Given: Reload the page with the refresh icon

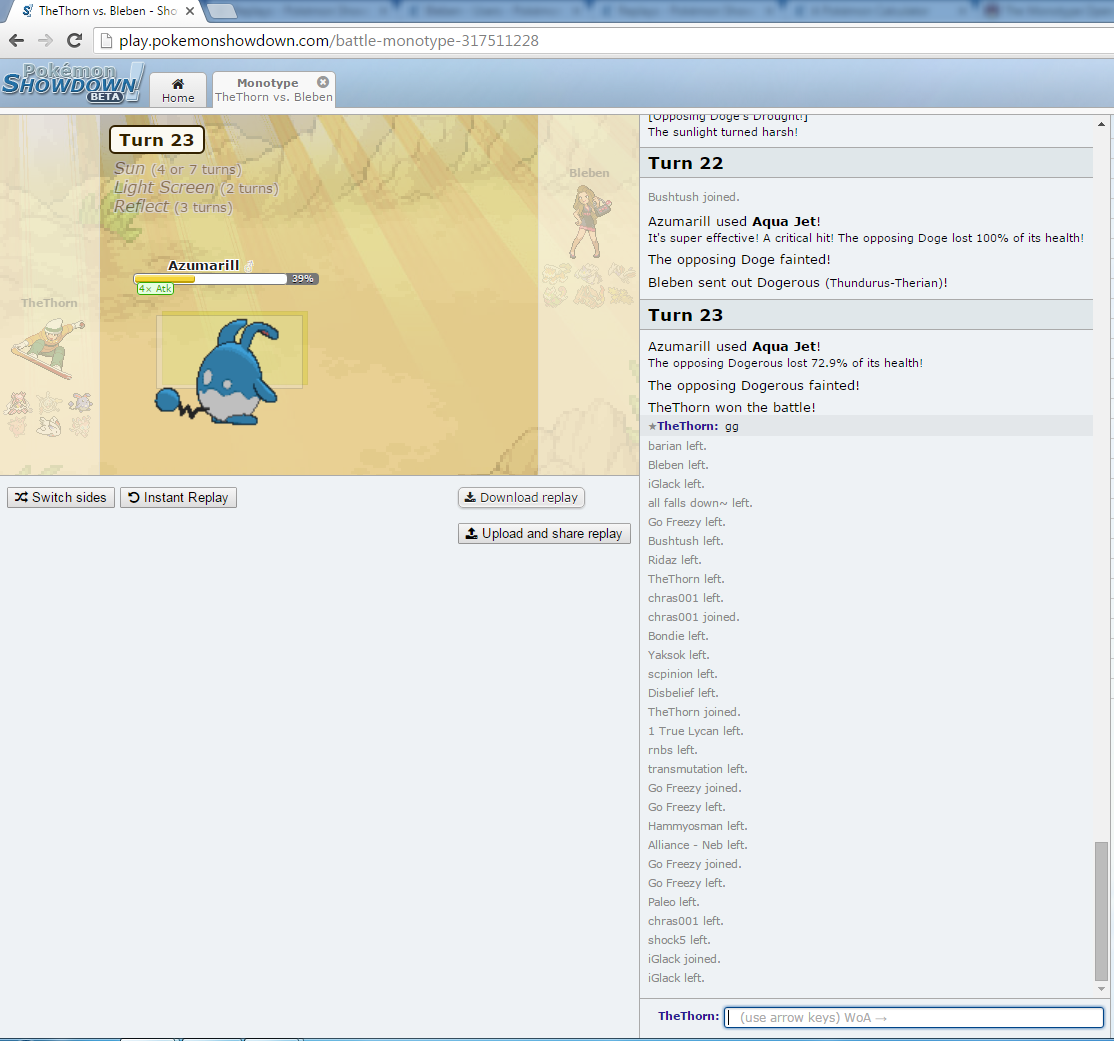Looking at the screenshot, I should click(x=74, y=41).
